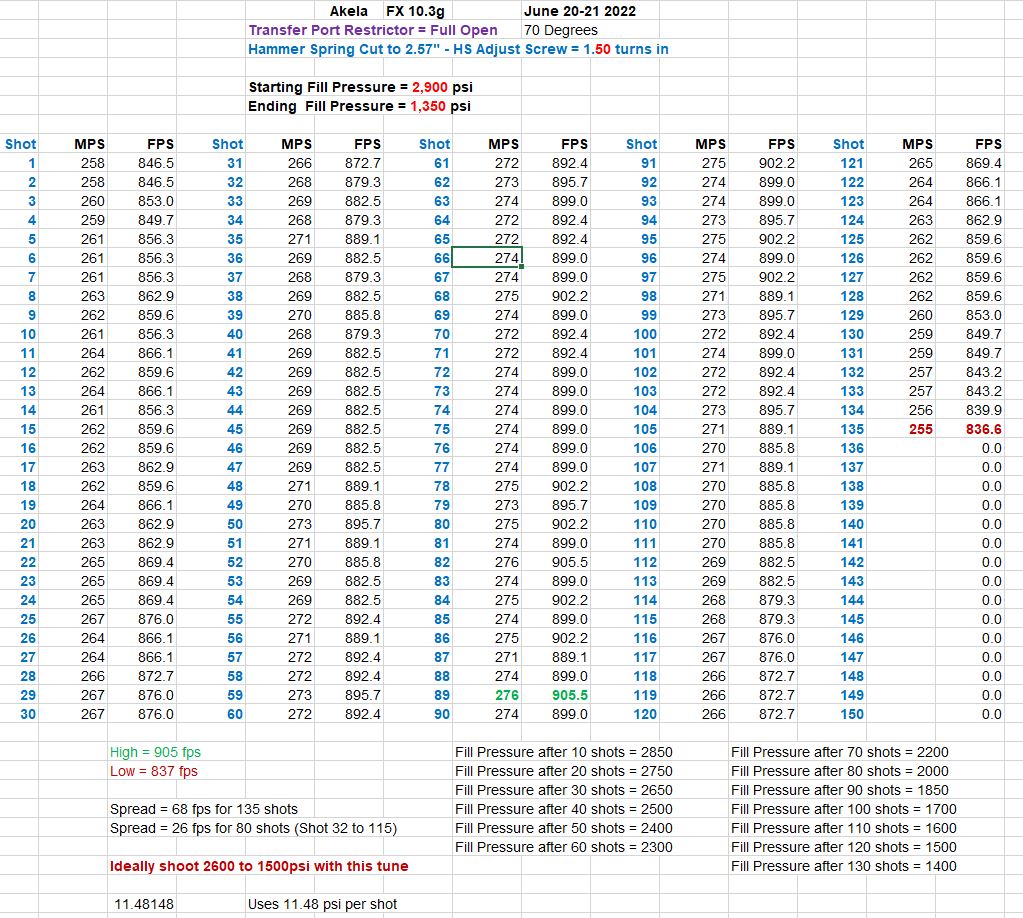Click shot number 30 cell
Viewport: 1023px width, 918px height.
[x=28, y=714]
